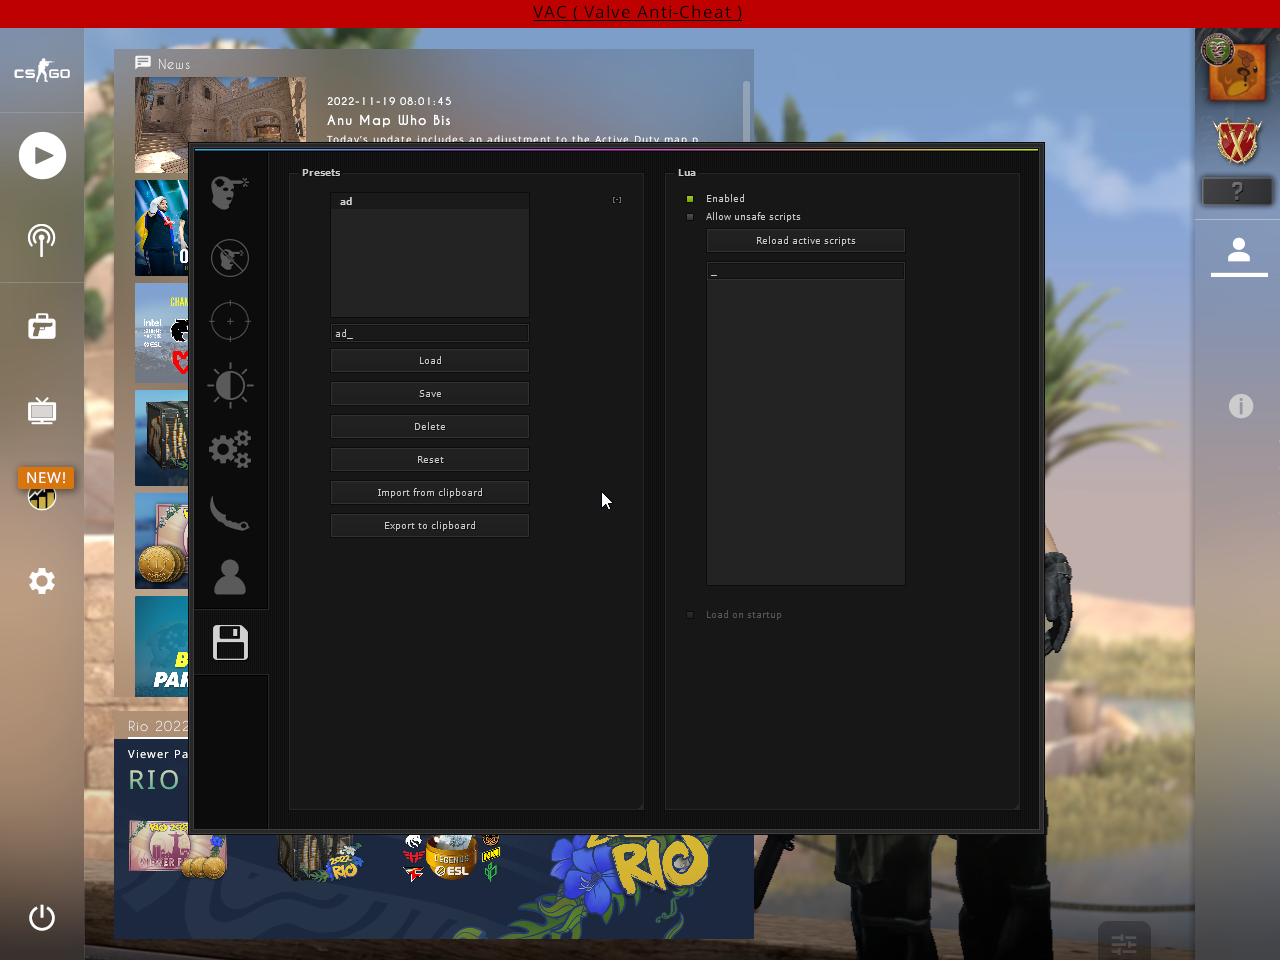Open the broadcast antenna icon in left sidebar
1280x960 pixels.
tap(42, 240)
